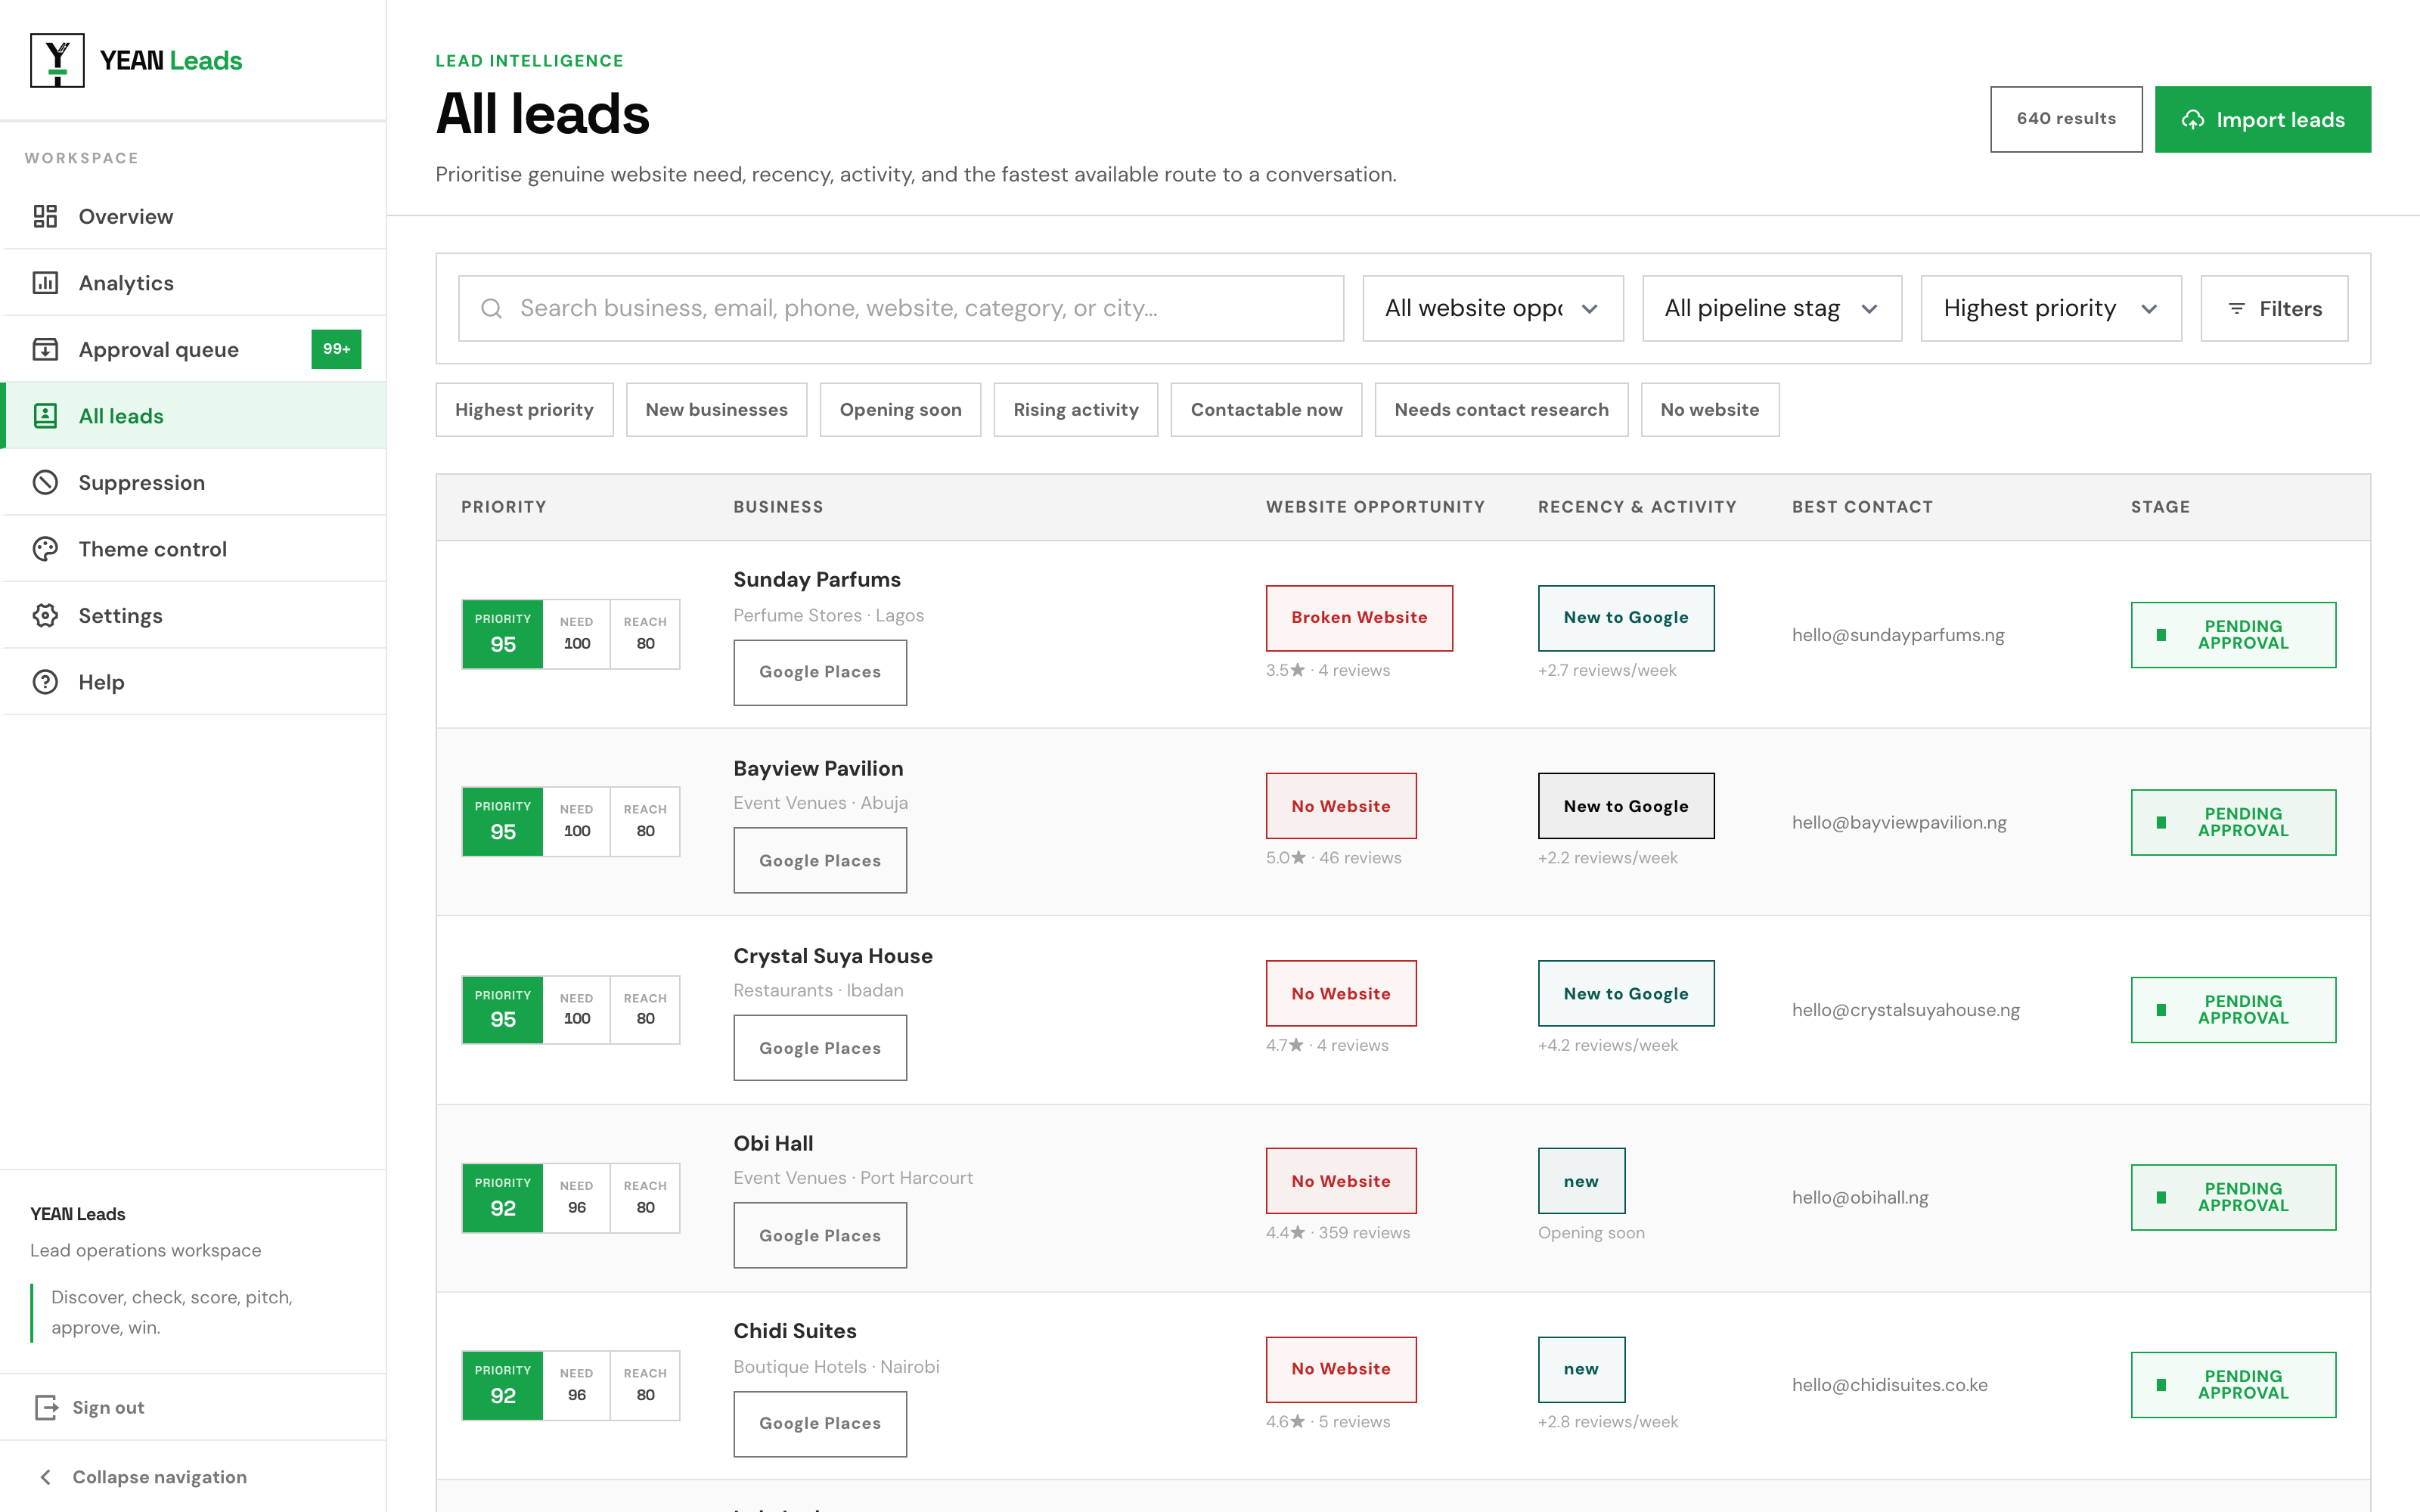Viewport: 2420px width, 1512px height.
Task: Open the All pipeline stages dropdown
Action: (1771, 308)
